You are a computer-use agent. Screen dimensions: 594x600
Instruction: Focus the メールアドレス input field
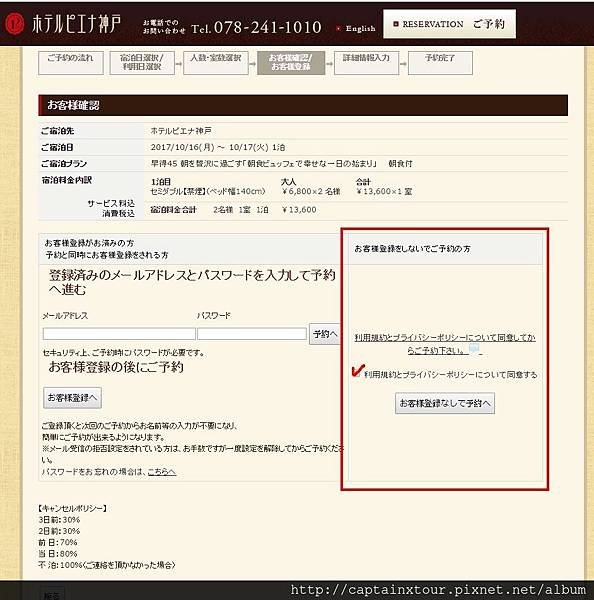(x=119, y=334)
